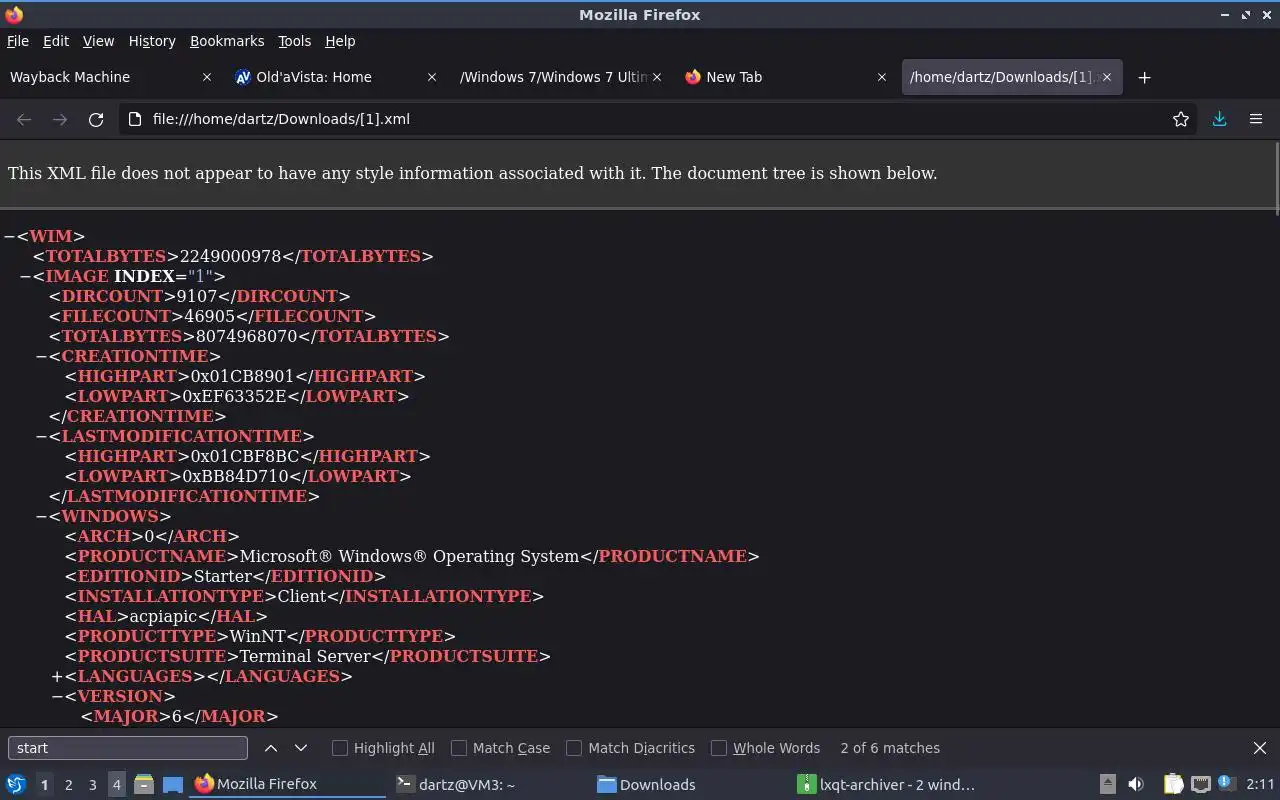Click the taskbar clock showing 2:11
The width and height of the screenshot is (1280, 800).
[x=1260, y=785]
